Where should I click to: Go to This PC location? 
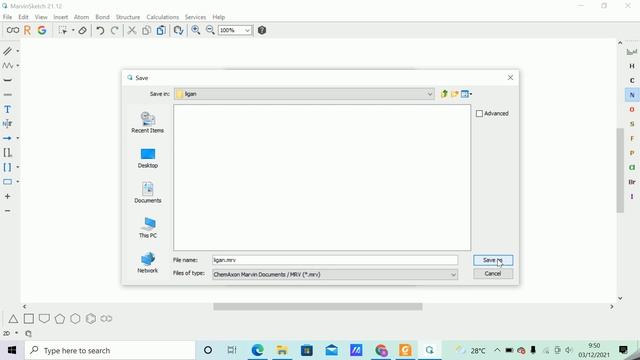(147, 227)
